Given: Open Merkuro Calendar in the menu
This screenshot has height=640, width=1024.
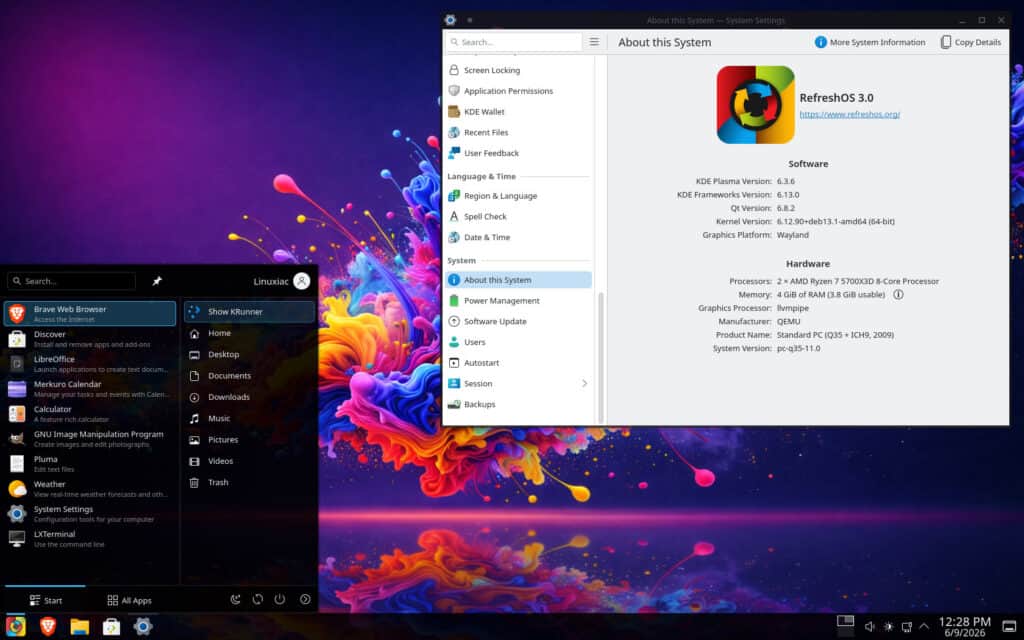Looking at the screenshot, I should click(90, 389).
